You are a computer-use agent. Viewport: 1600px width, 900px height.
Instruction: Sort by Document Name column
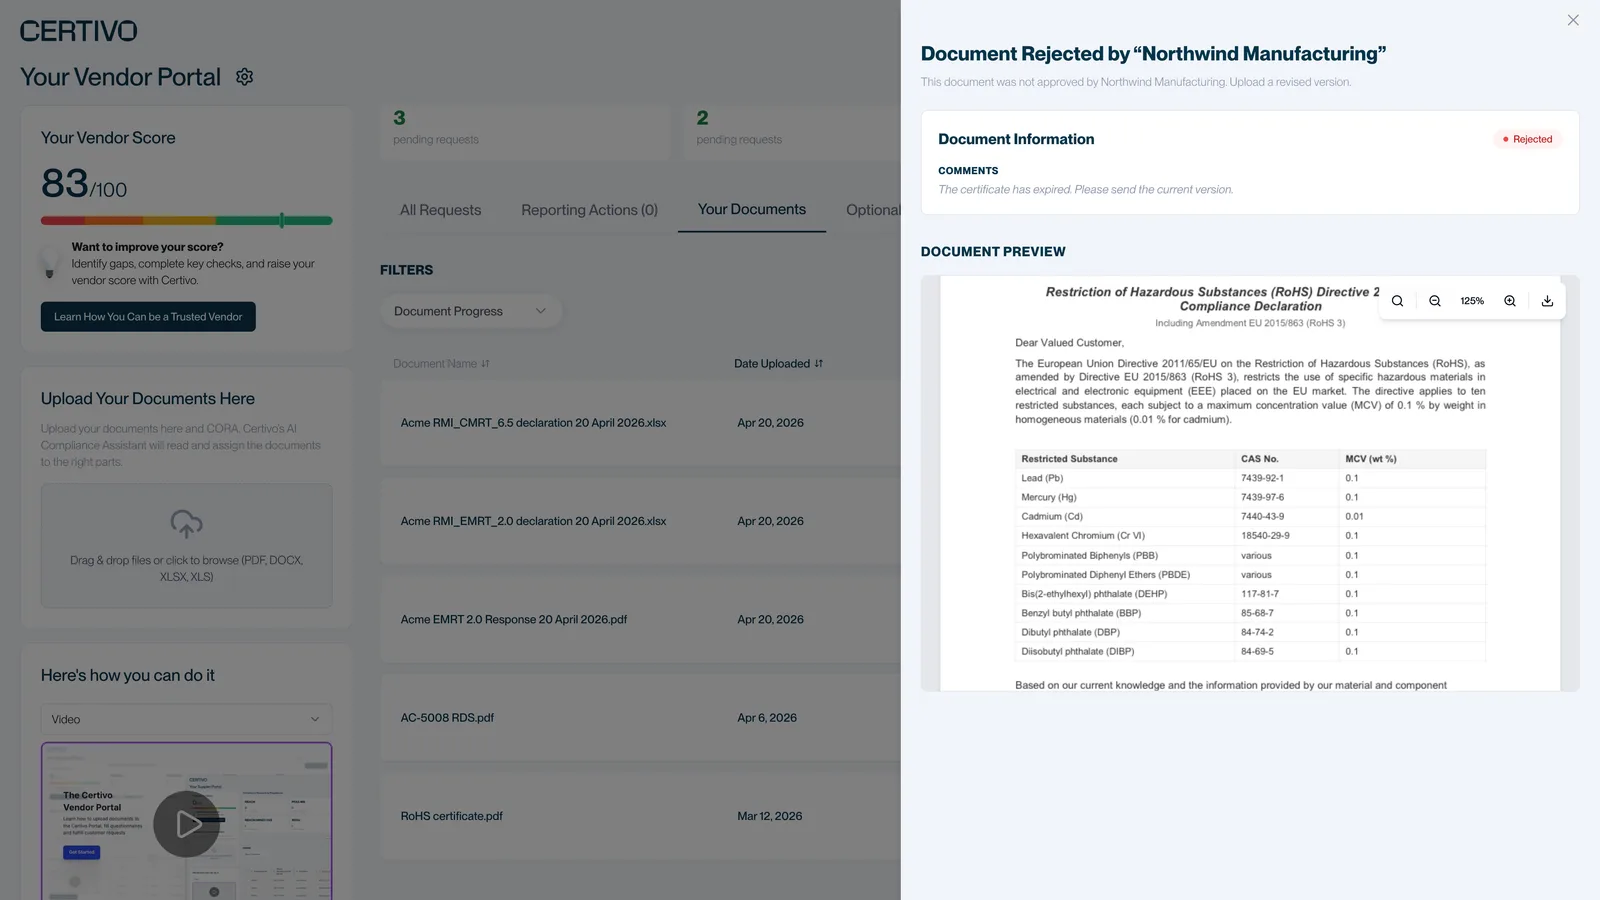click(441, 364)
